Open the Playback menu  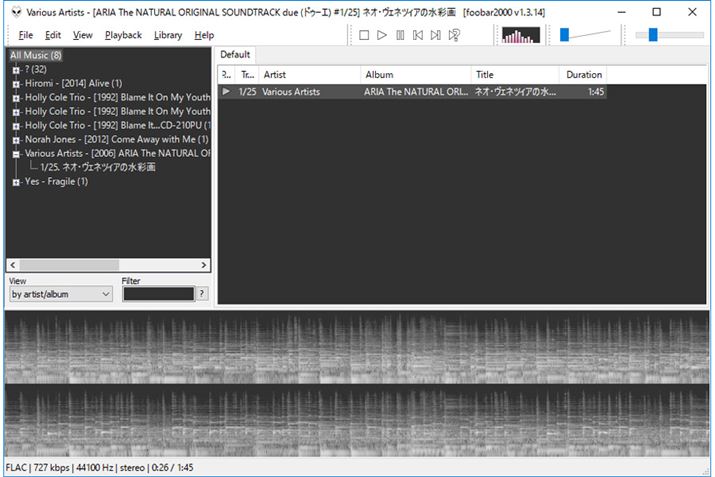[123, 35]
